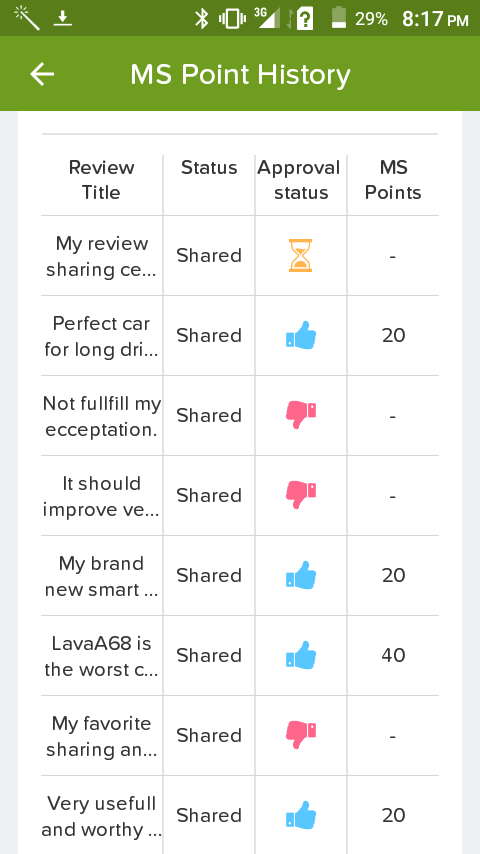Click thumbs-up icon for Very usefull review

coord(301,815)
